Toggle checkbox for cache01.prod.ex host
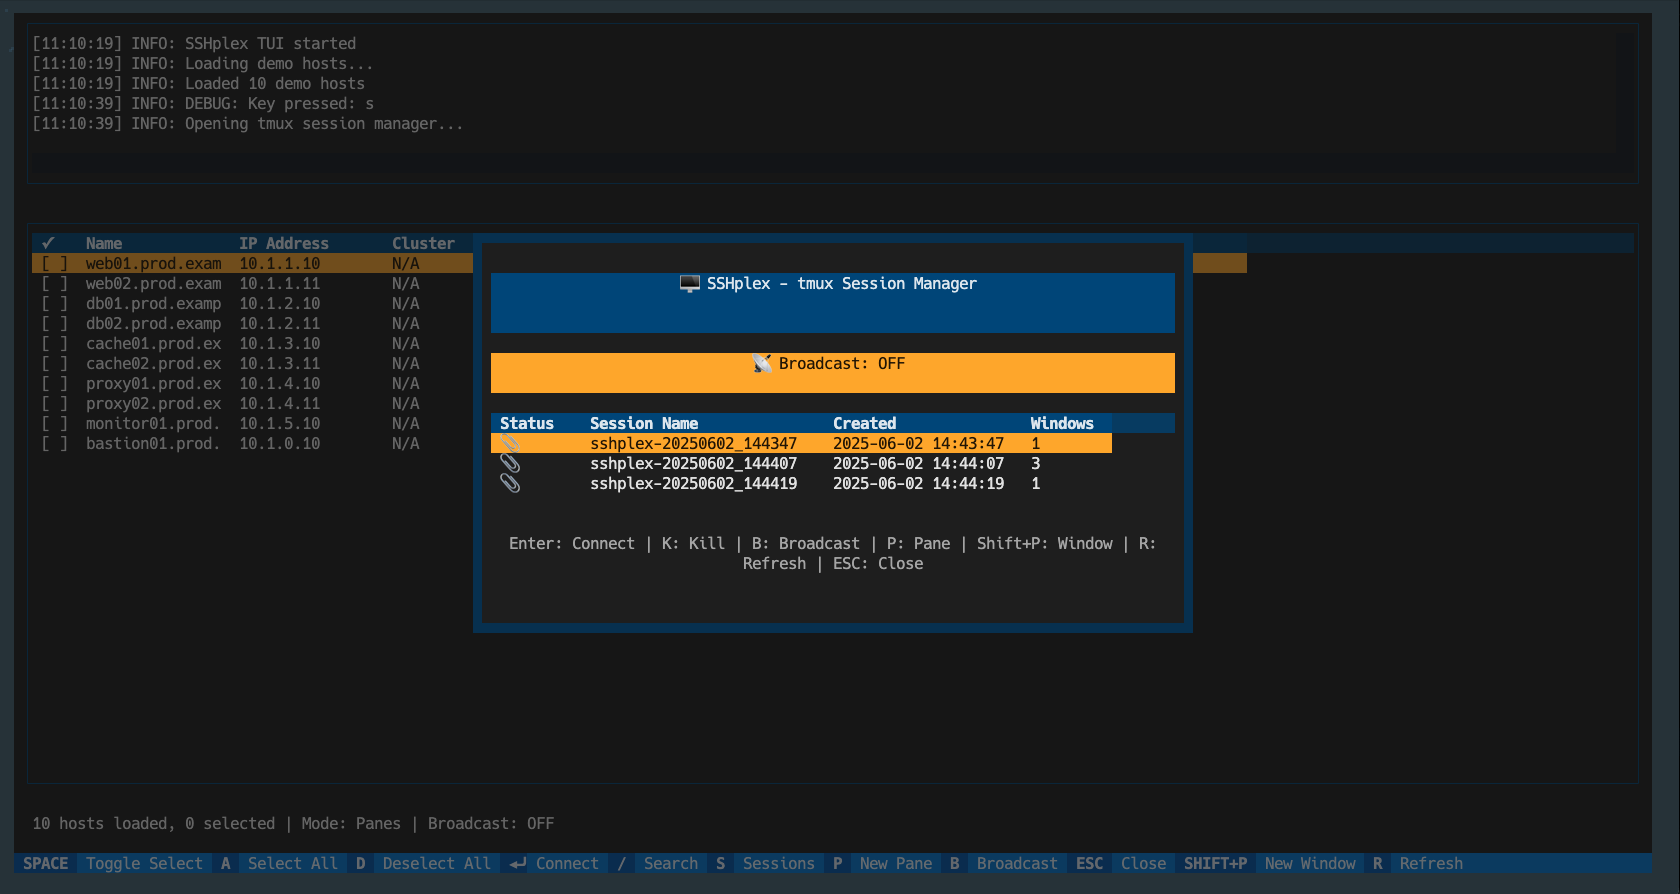 point(54,344)
